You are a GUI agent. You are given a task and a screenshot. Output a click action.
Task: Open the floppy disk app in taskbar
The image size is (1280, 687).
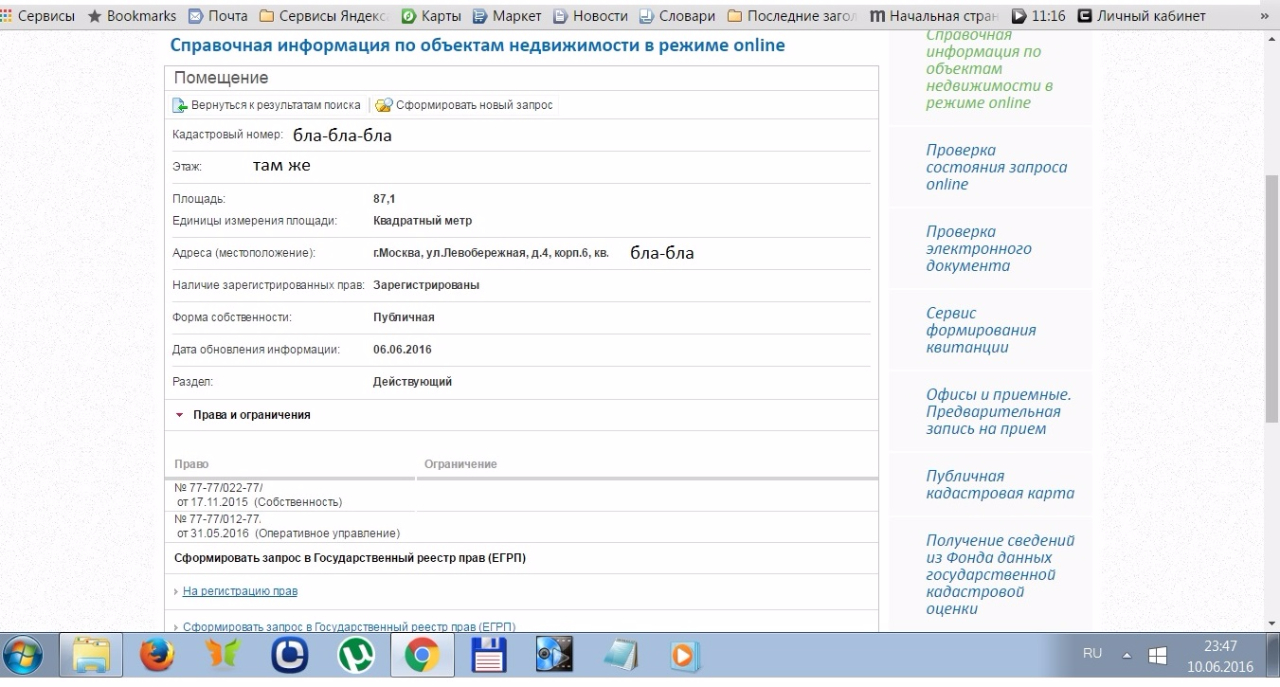click(489, 656)
